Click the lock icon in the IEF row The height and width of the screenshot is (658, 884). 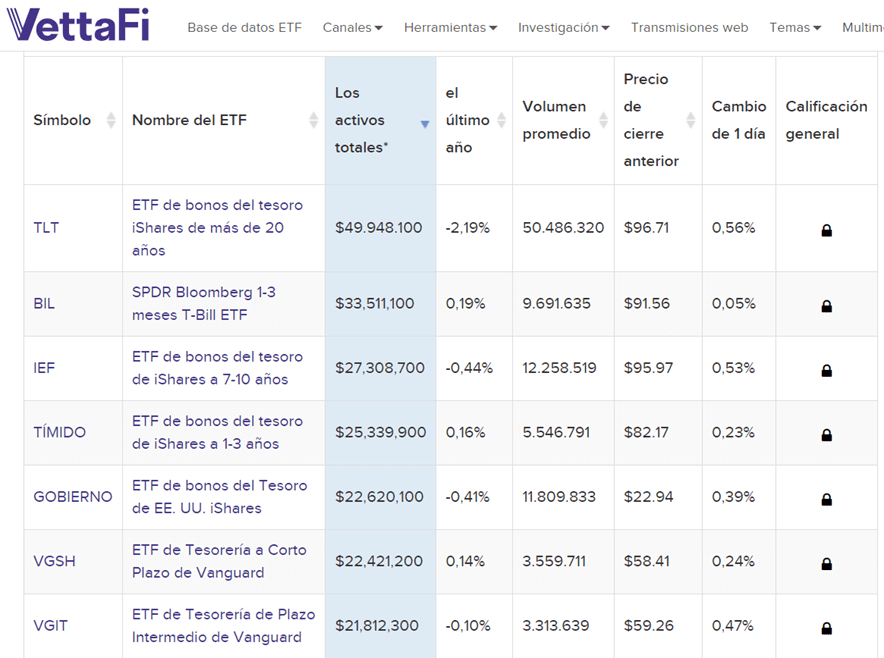[826, 370]
